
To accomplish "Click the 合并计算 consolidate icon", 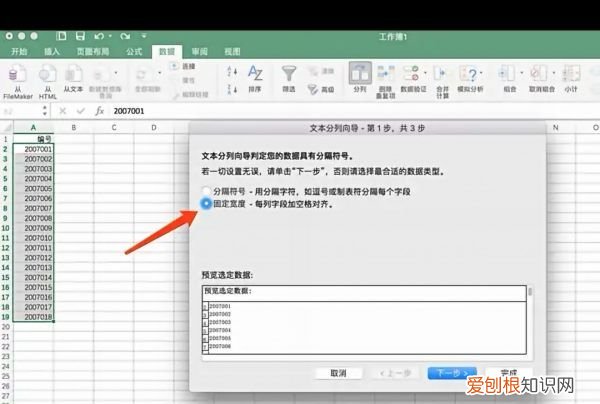I will [440, 73].
